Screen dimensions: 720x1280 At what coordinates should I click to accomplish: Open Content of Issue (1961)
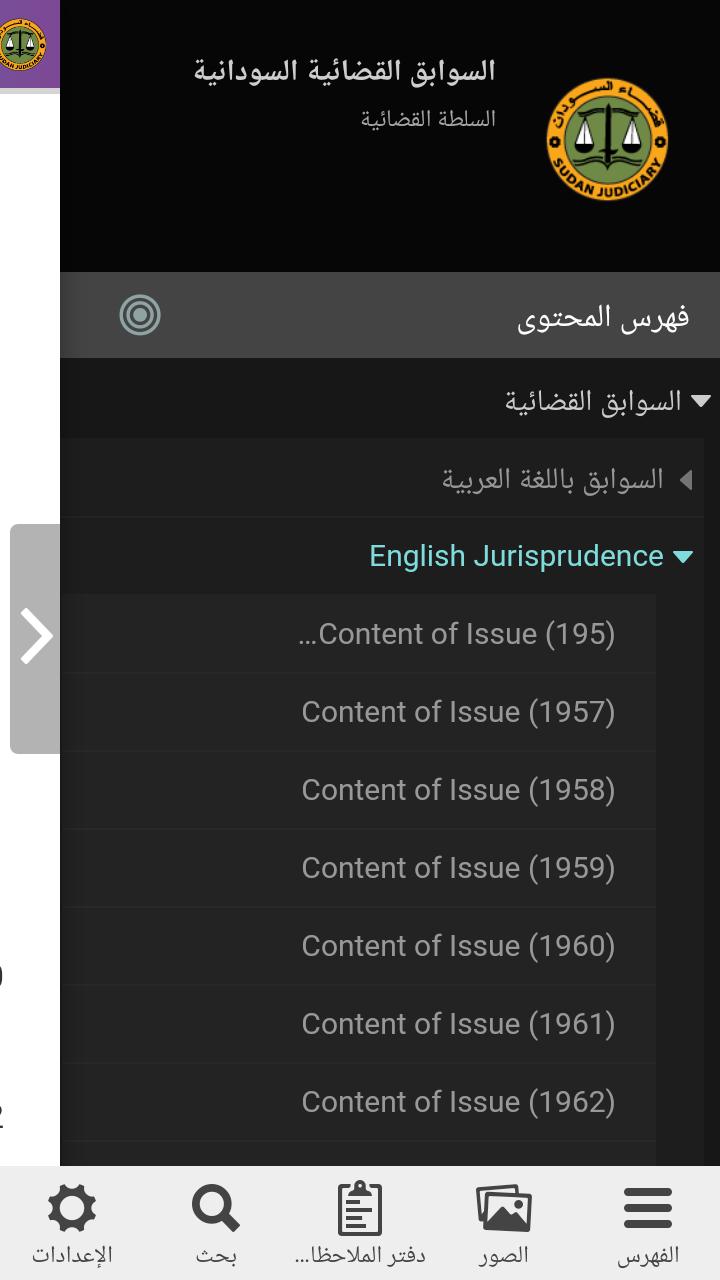pos(458,1024)
